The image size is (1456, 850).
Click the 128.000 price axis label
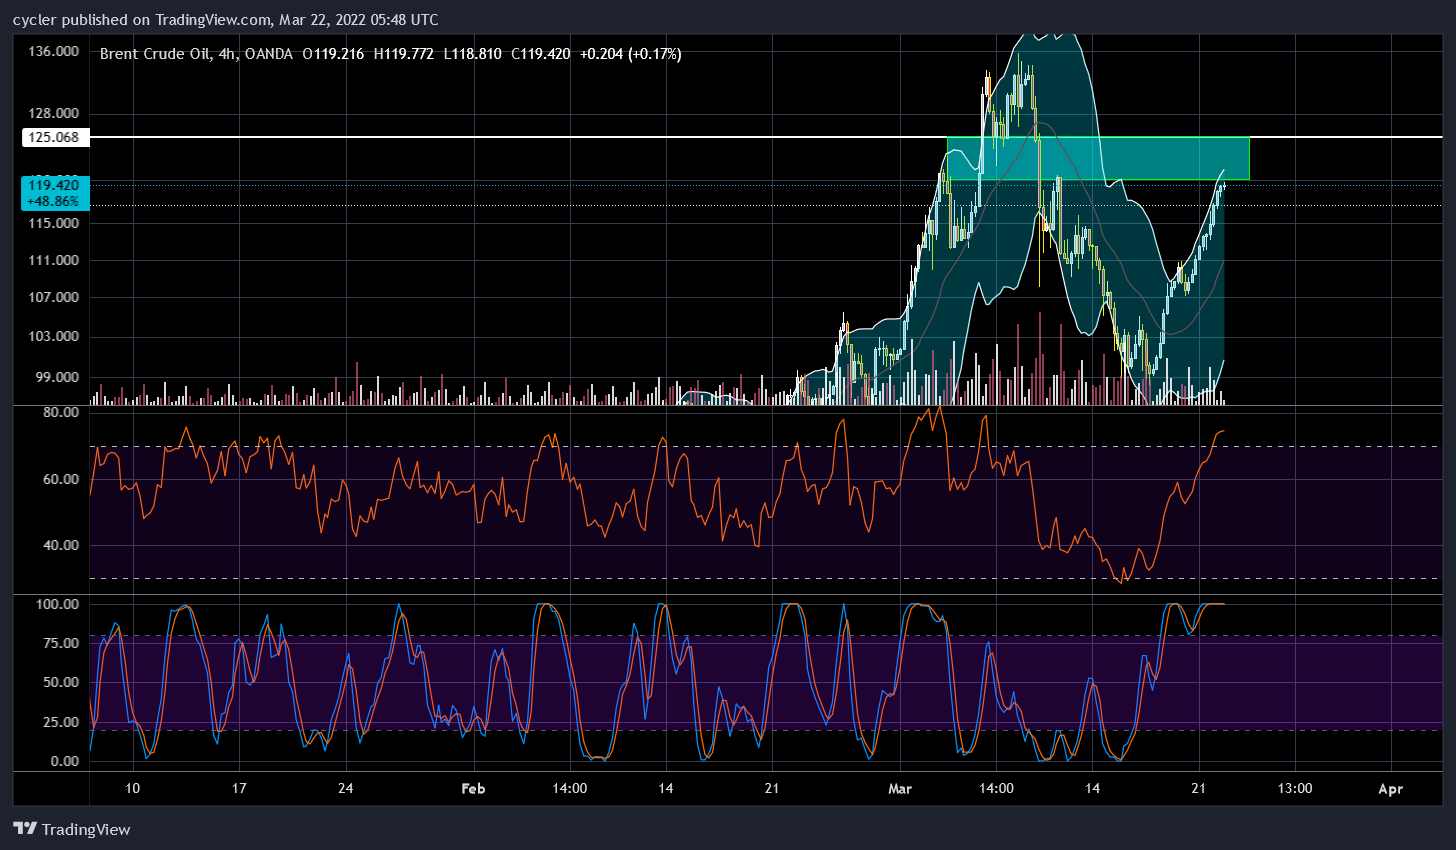pos(53,113)
